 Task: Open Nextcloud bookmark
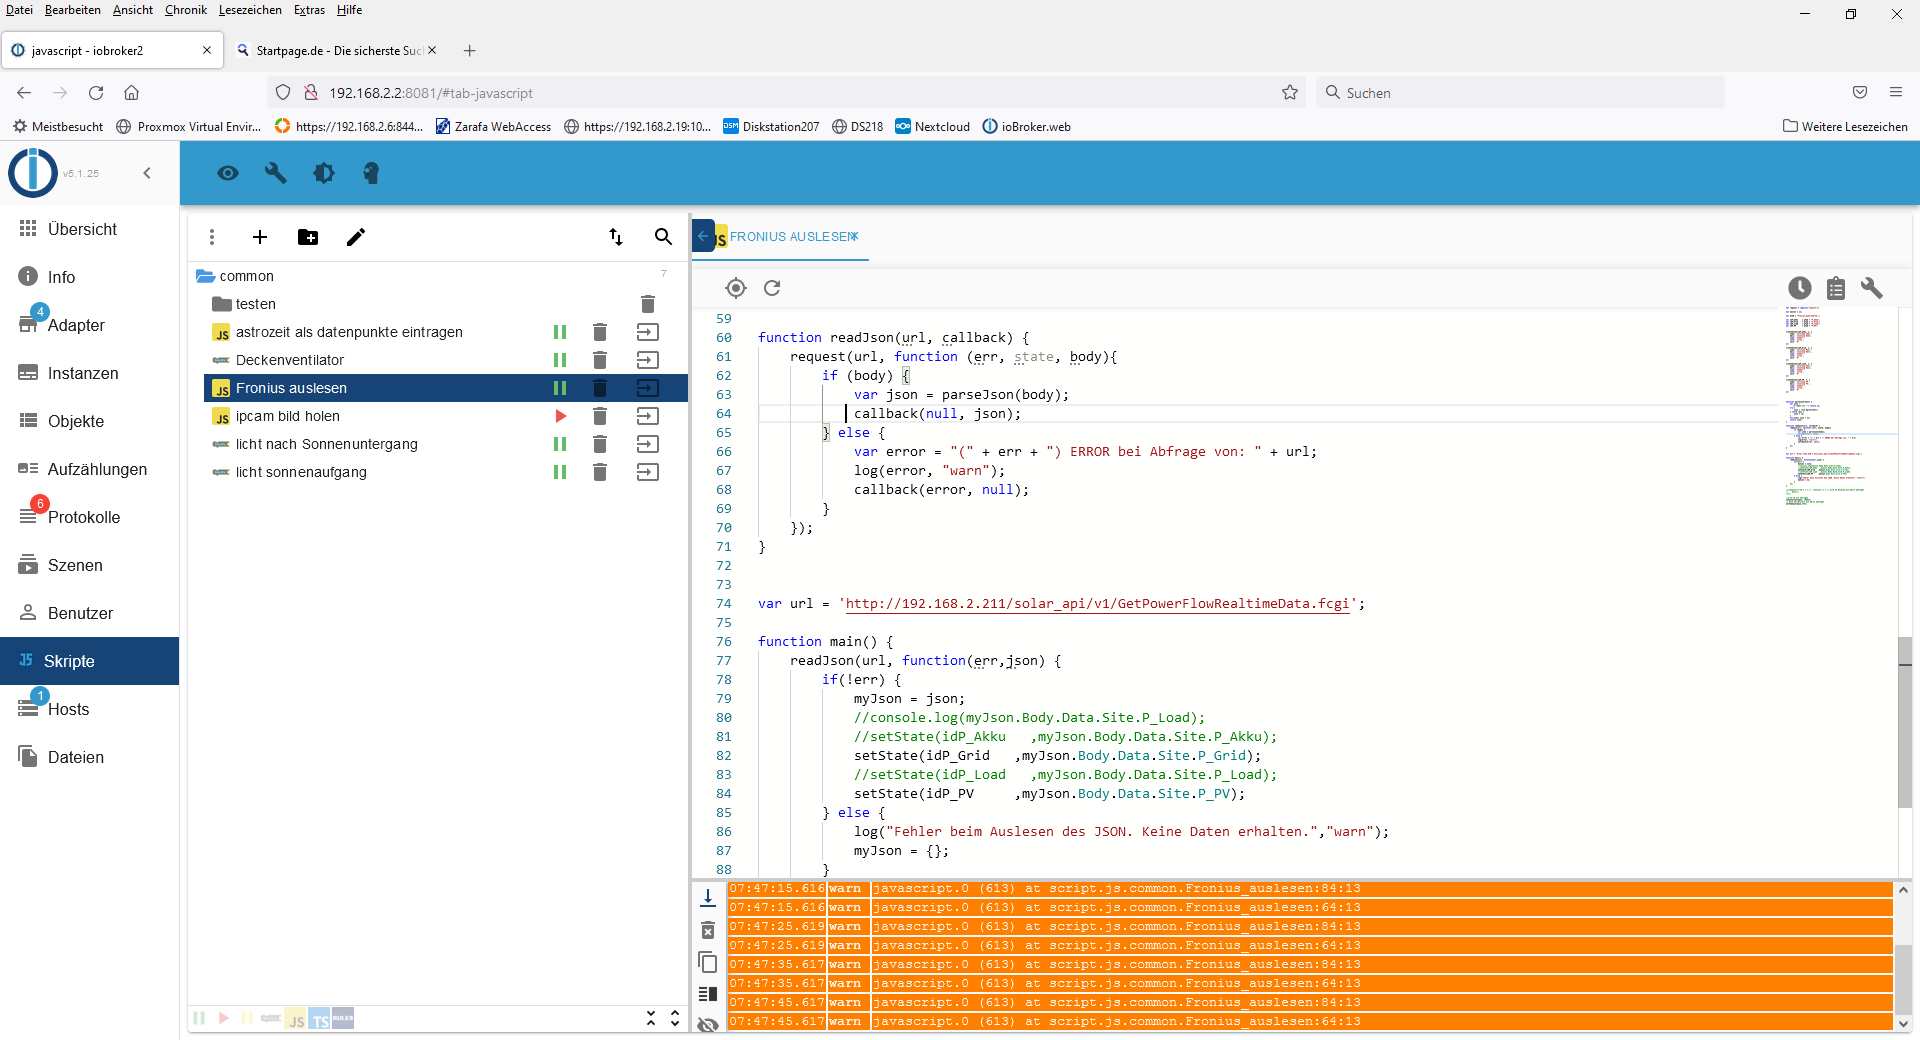[932, 127]
